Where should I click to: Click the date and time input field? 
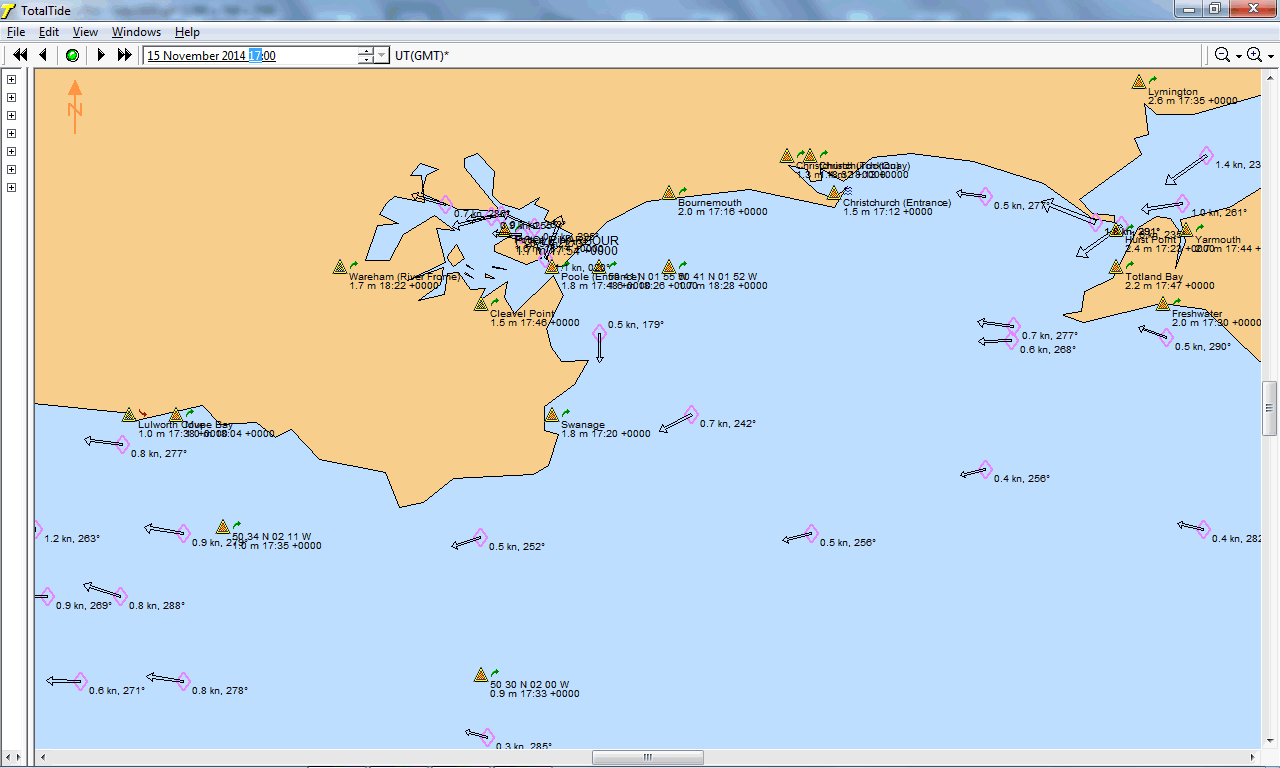point(250,56)
